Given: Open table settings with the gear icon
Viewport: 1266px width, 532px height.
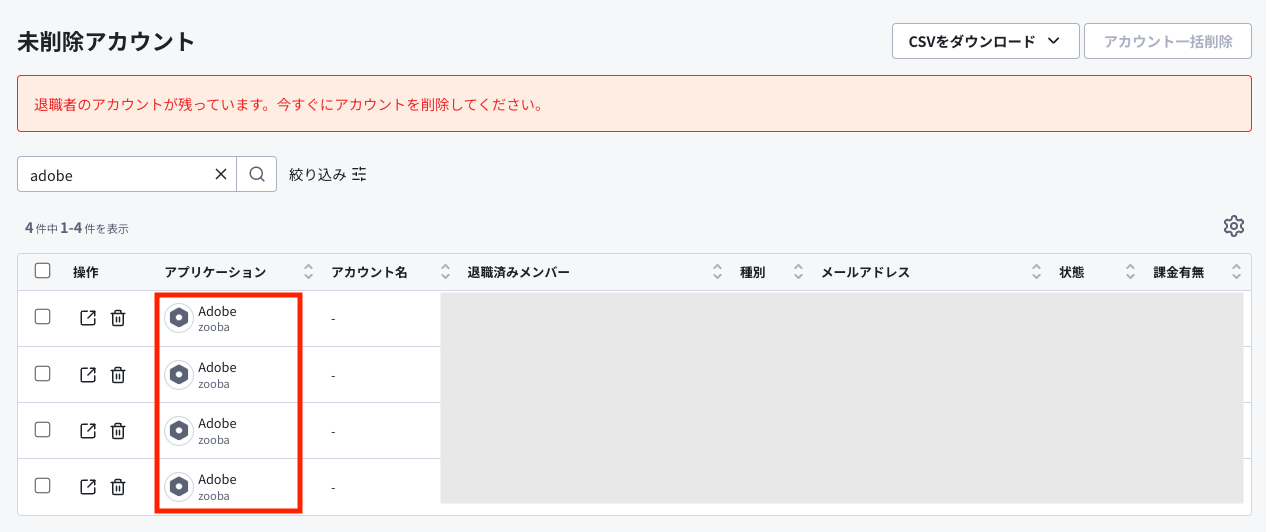Looking at the screenshot, I should click(1234, 226).
